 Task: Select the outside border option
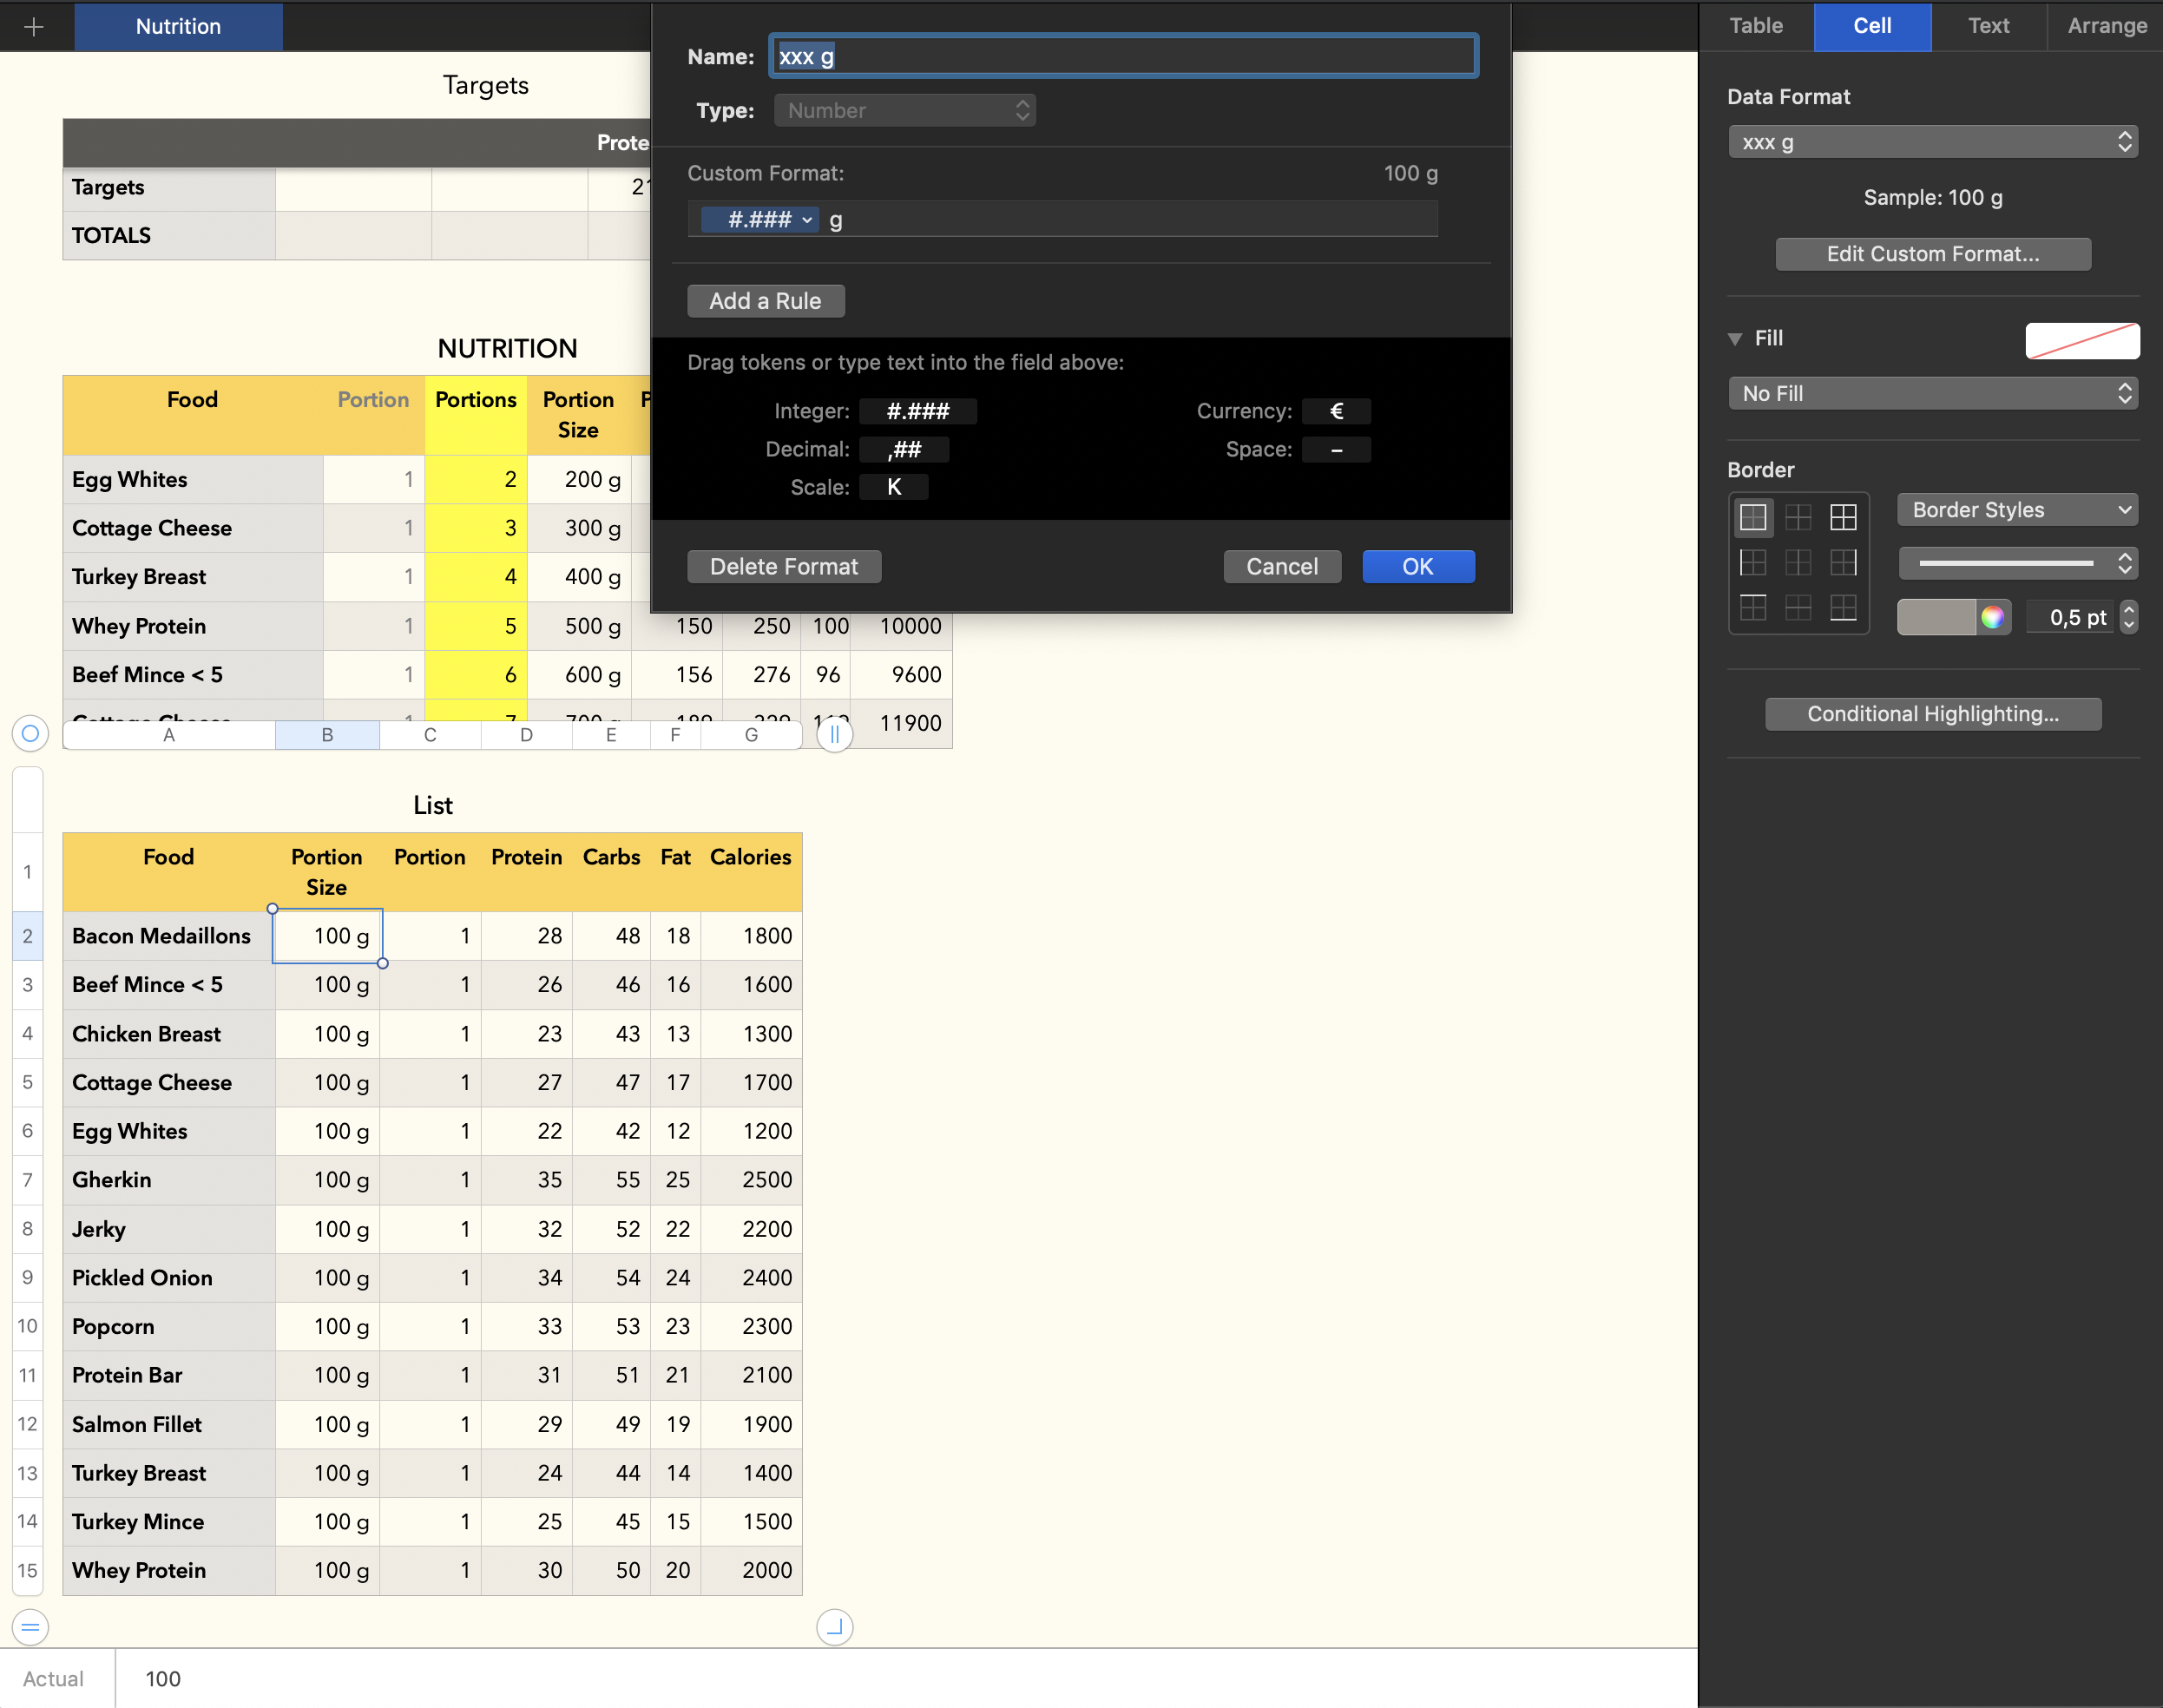point(1752,517)
